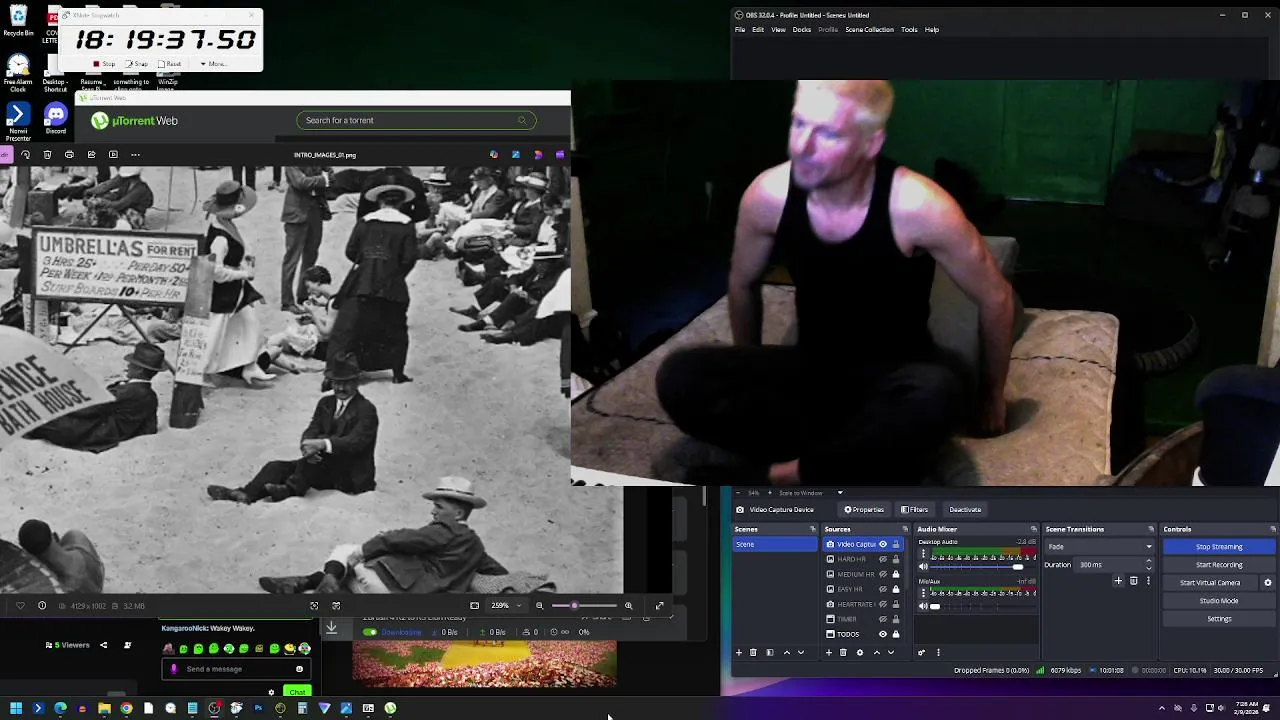The width and height of the screenshot is (1280, 720).
Task: Mute Desktop Audio speaker icon
Action: pyautogui.click(x=923, y=566)
